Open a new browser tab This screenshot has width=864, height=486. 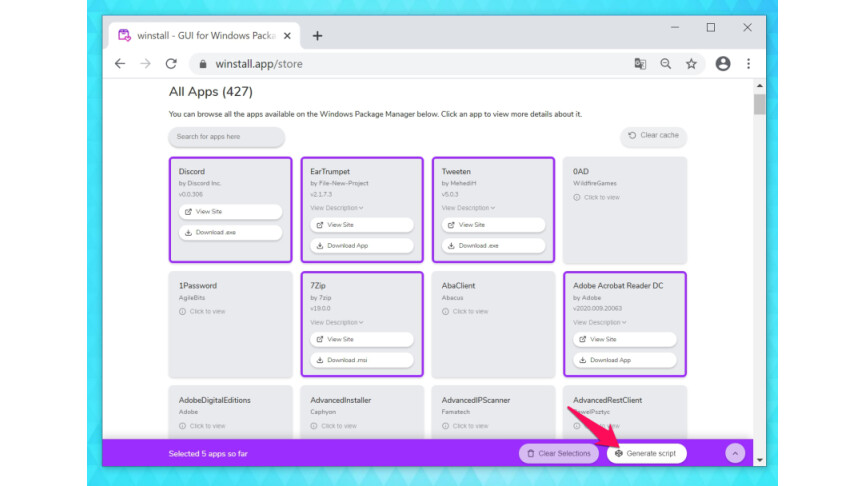pyautogui.click(x=317, y=36)
